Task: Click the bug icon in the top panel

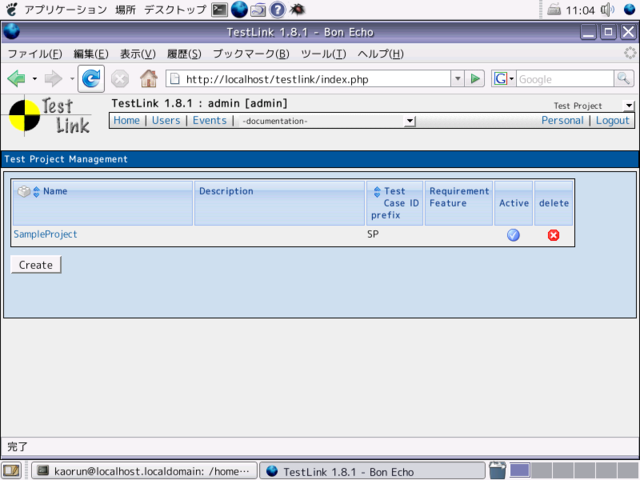Action: click(x=297, y=9)
